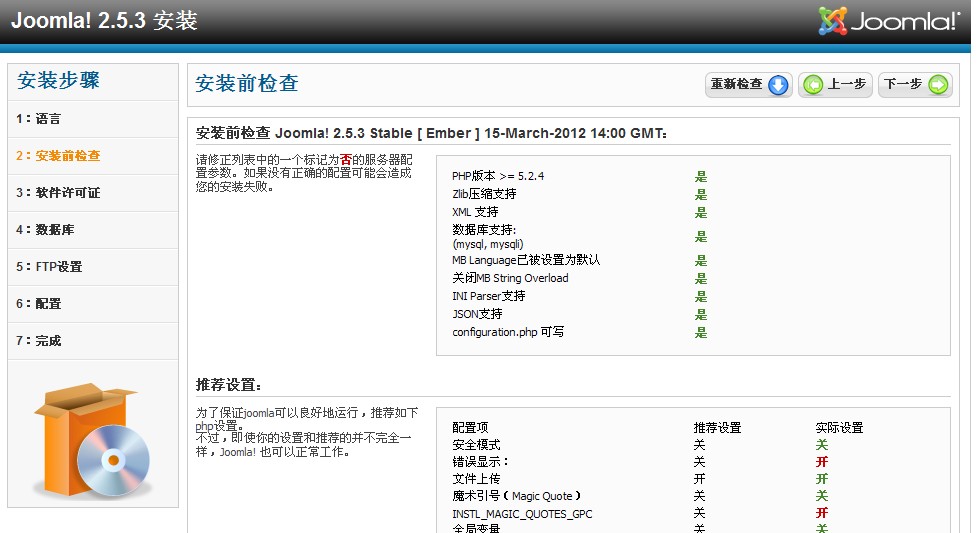Click the orange box with CD image
Screen dimensions: 977x533
click(93, 441)
